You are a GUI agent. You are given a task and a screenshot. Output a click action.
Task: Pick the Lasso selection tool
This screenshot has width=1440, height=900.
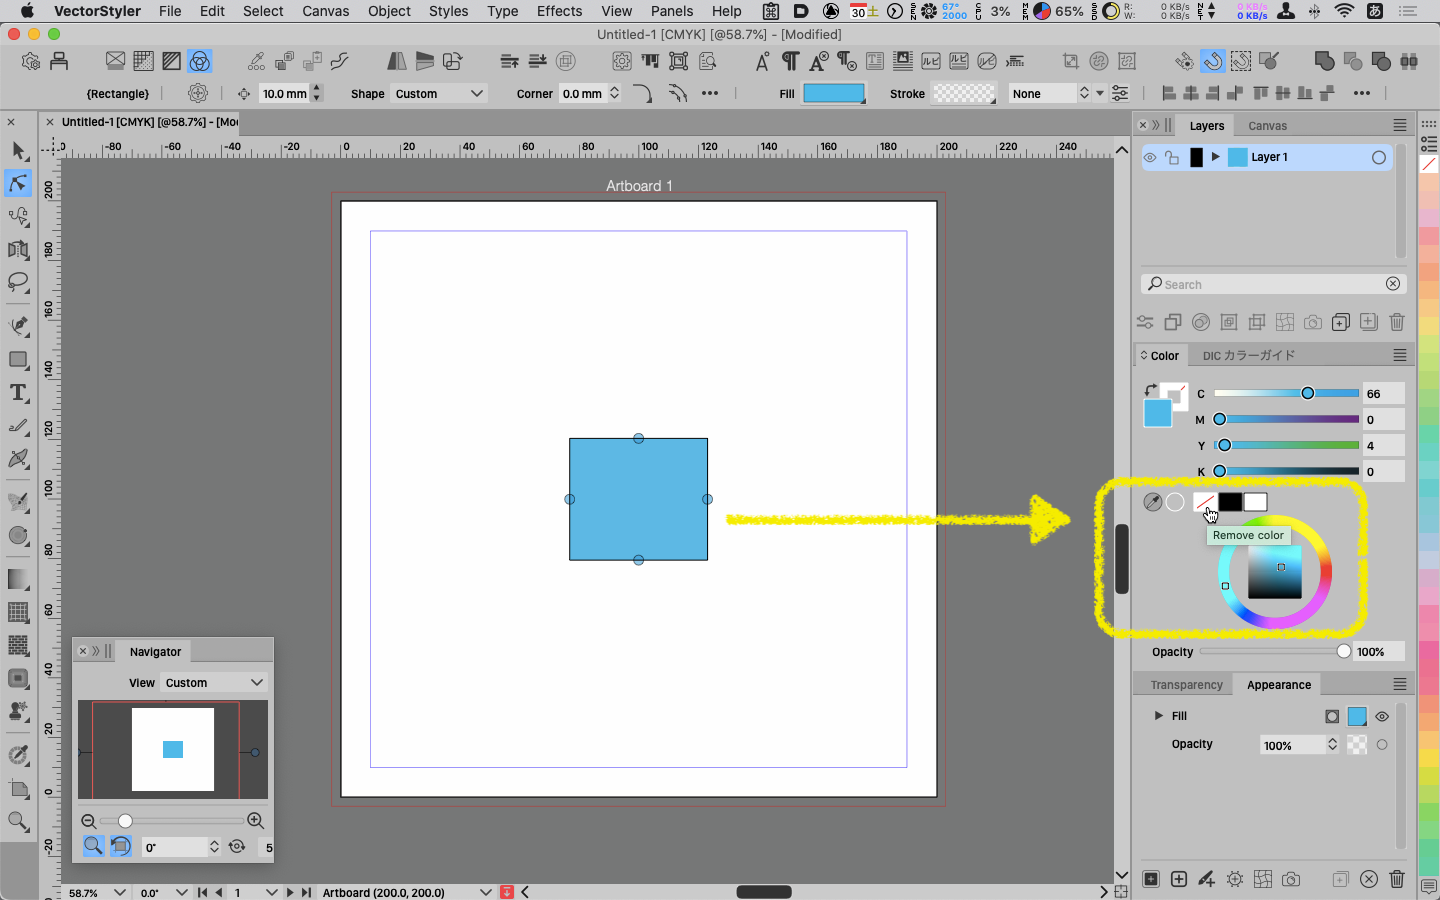[18, 282]
